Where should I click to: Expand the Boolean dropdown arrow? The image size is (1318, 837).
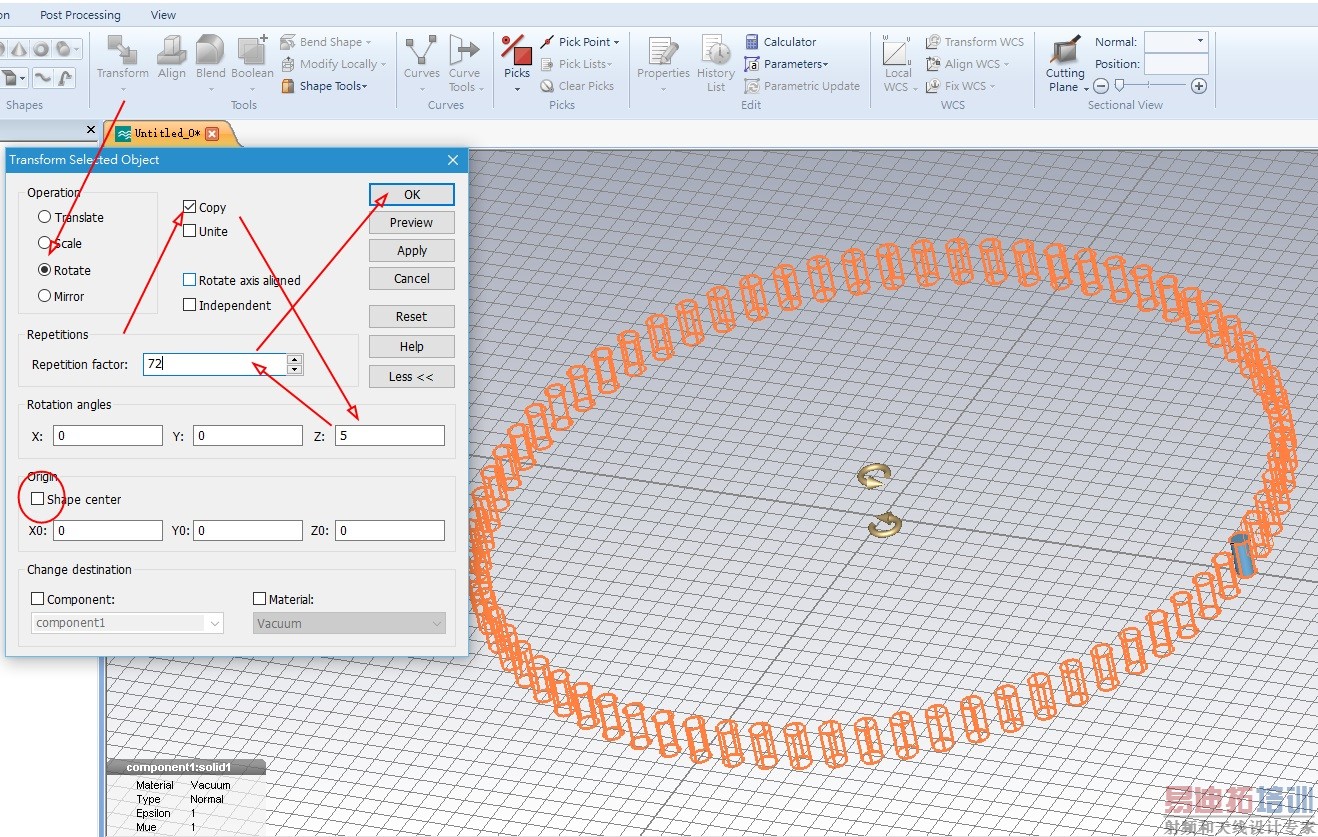click(252, 89)
